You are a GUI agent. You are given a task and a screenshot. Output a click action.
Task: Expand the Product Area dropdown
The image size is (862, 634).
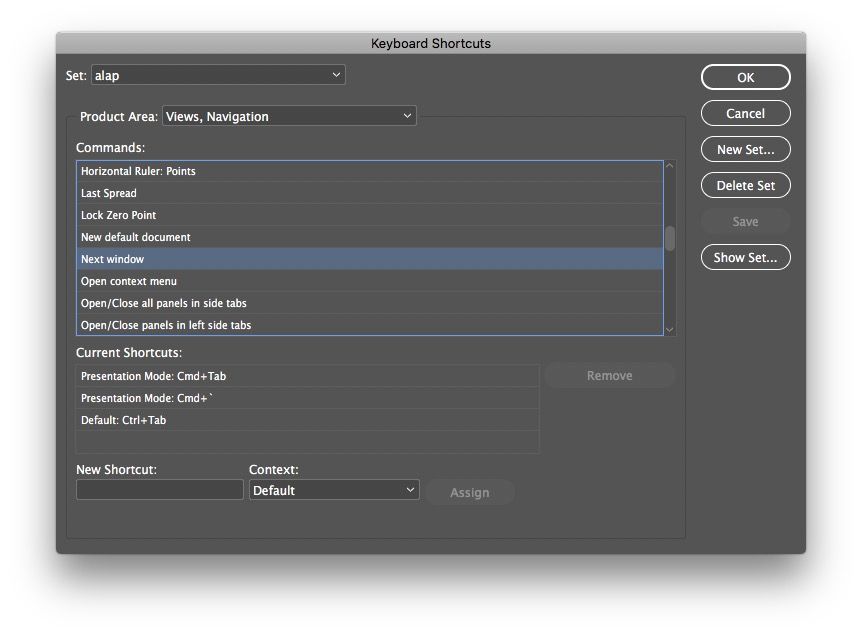coord(289,116)
